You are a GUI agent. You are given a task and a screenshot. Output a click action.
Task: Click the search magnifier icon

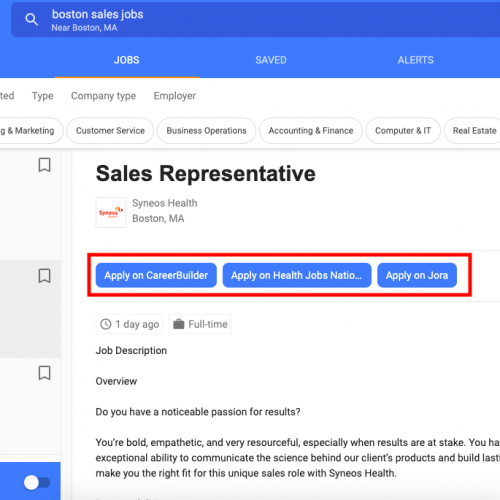tap(32, 20)
